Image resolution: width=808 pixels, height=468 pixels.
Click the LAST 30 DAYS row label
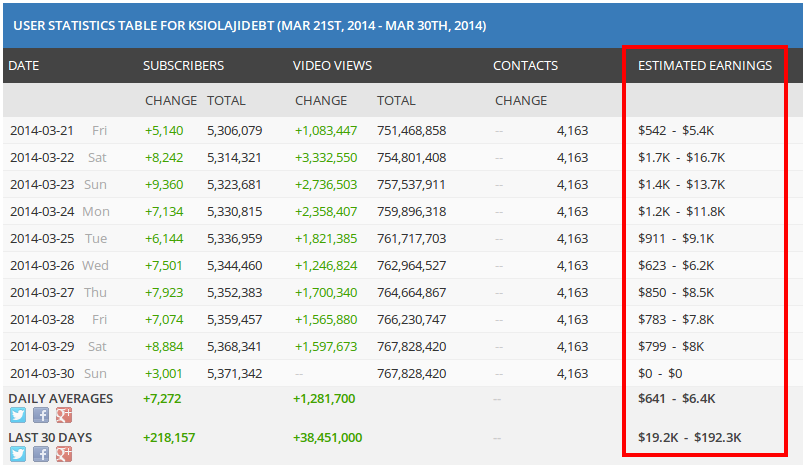click(52, 438)
